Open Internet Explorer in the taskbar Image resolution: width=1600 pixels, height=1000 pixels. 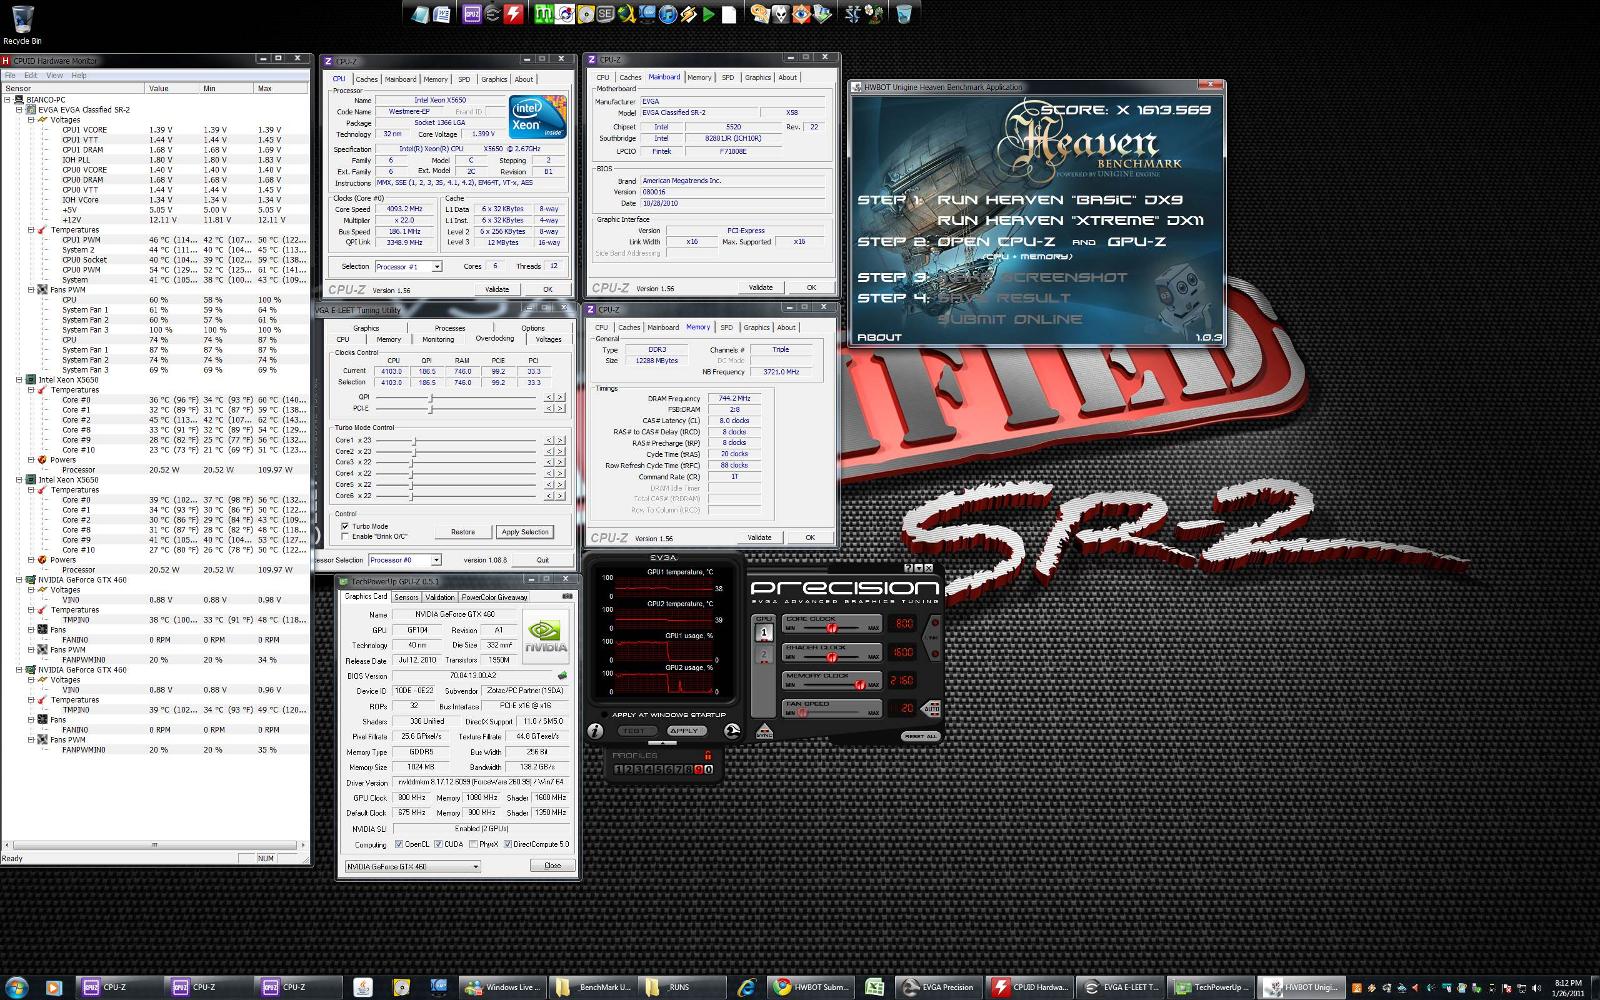pos(745,987)
